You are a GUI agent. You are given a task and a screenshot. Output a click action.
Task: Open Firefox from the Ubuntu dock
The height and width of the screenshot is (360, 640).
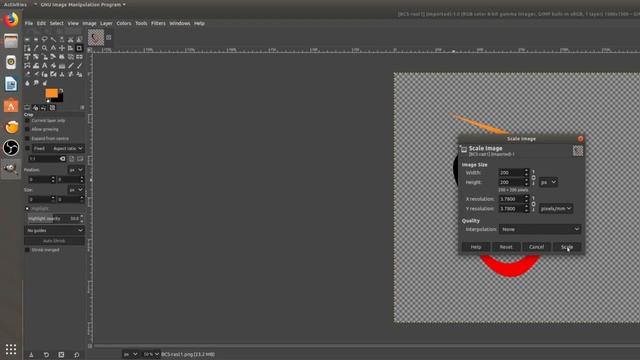(11, 20)
